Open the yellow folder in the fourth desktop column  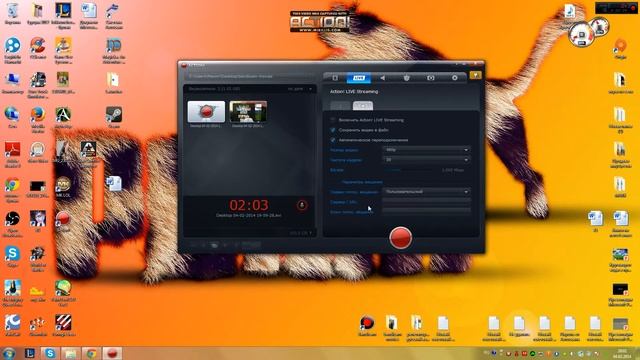click(x=113, y=83)
